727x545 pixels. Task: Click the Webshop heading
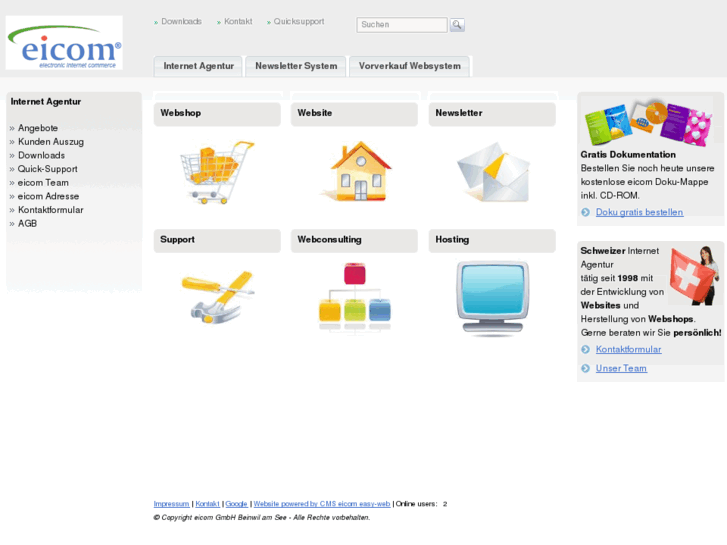pyautogui.click(x=180, y=113)
